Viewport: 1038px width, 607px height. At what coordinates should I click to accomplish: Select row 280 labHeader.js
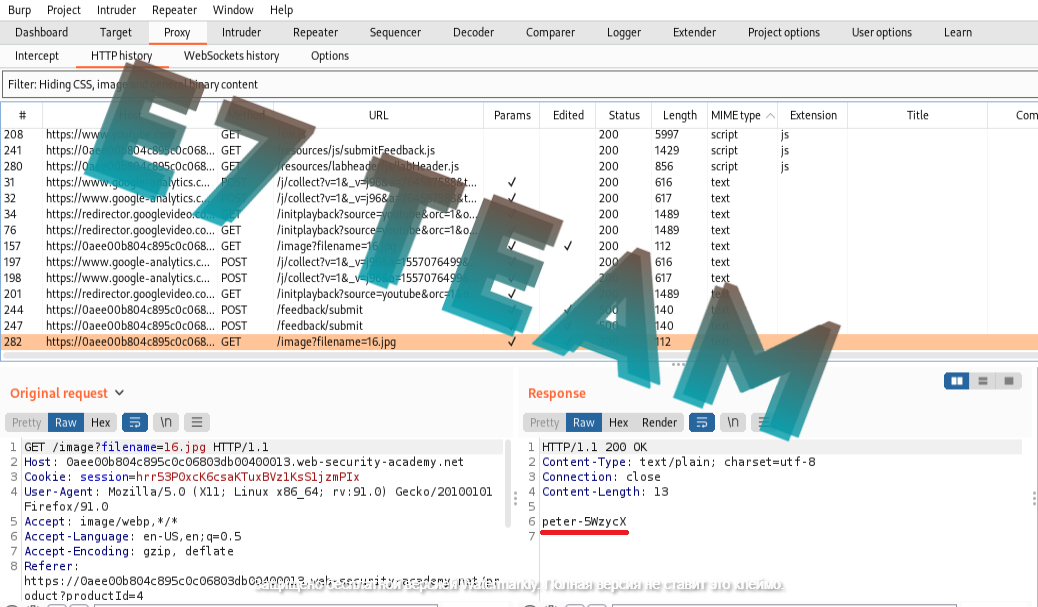[x=520, y=166]
